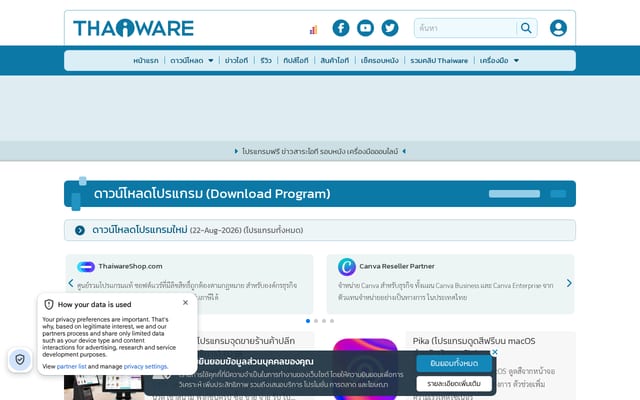640x400 pixels.
Task: Dismiss the cookie consent banner X
Action: (x=495, y=352)
